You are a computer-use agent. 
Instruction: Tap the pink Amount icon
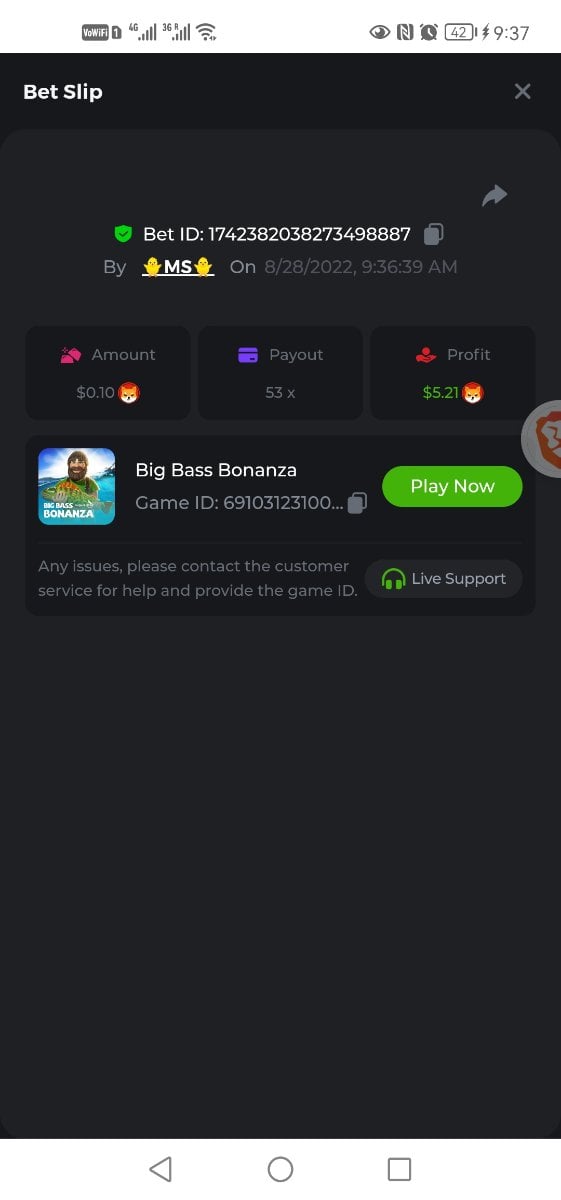(71, 355)
